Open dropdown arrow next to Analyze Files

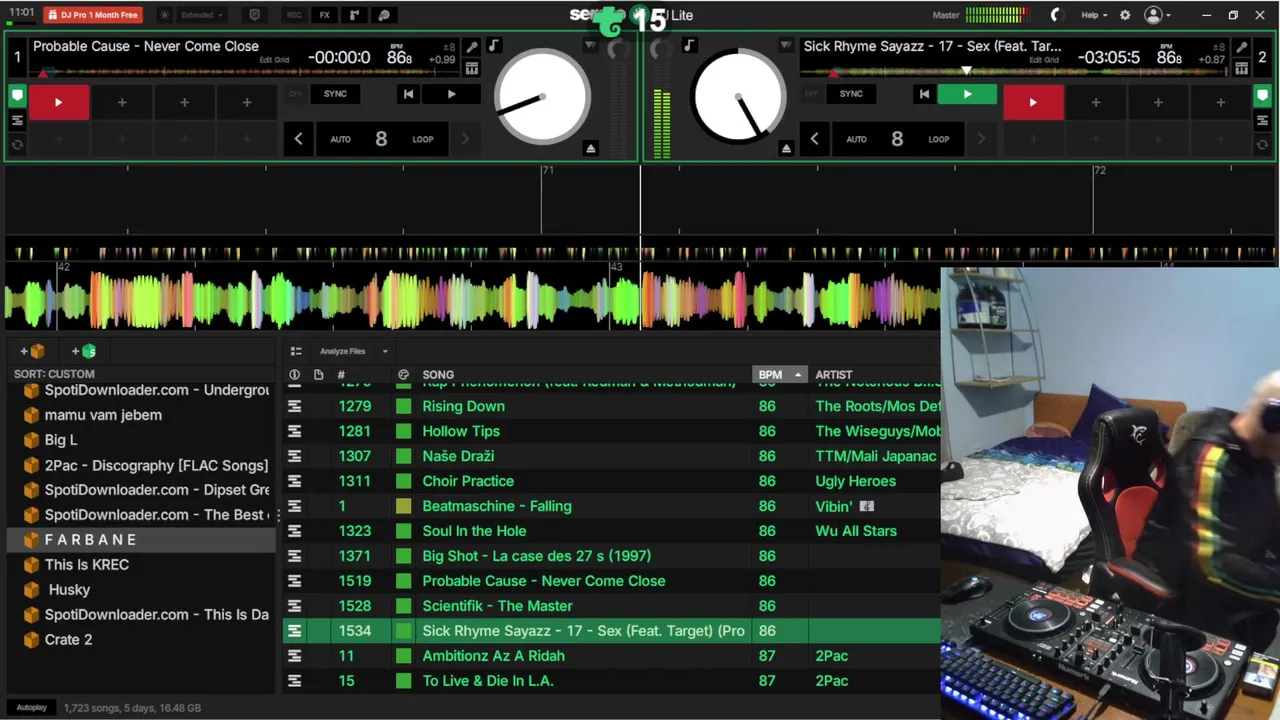[385, 351]
